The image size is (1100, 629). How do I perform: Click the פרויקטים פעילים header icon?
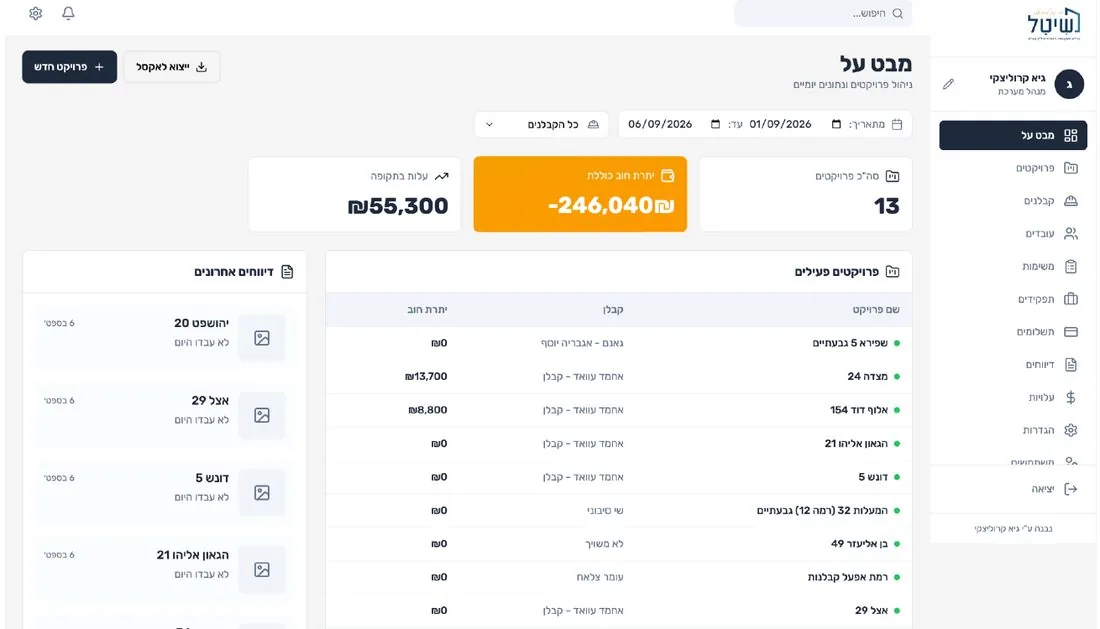click(x=892, y=271)
